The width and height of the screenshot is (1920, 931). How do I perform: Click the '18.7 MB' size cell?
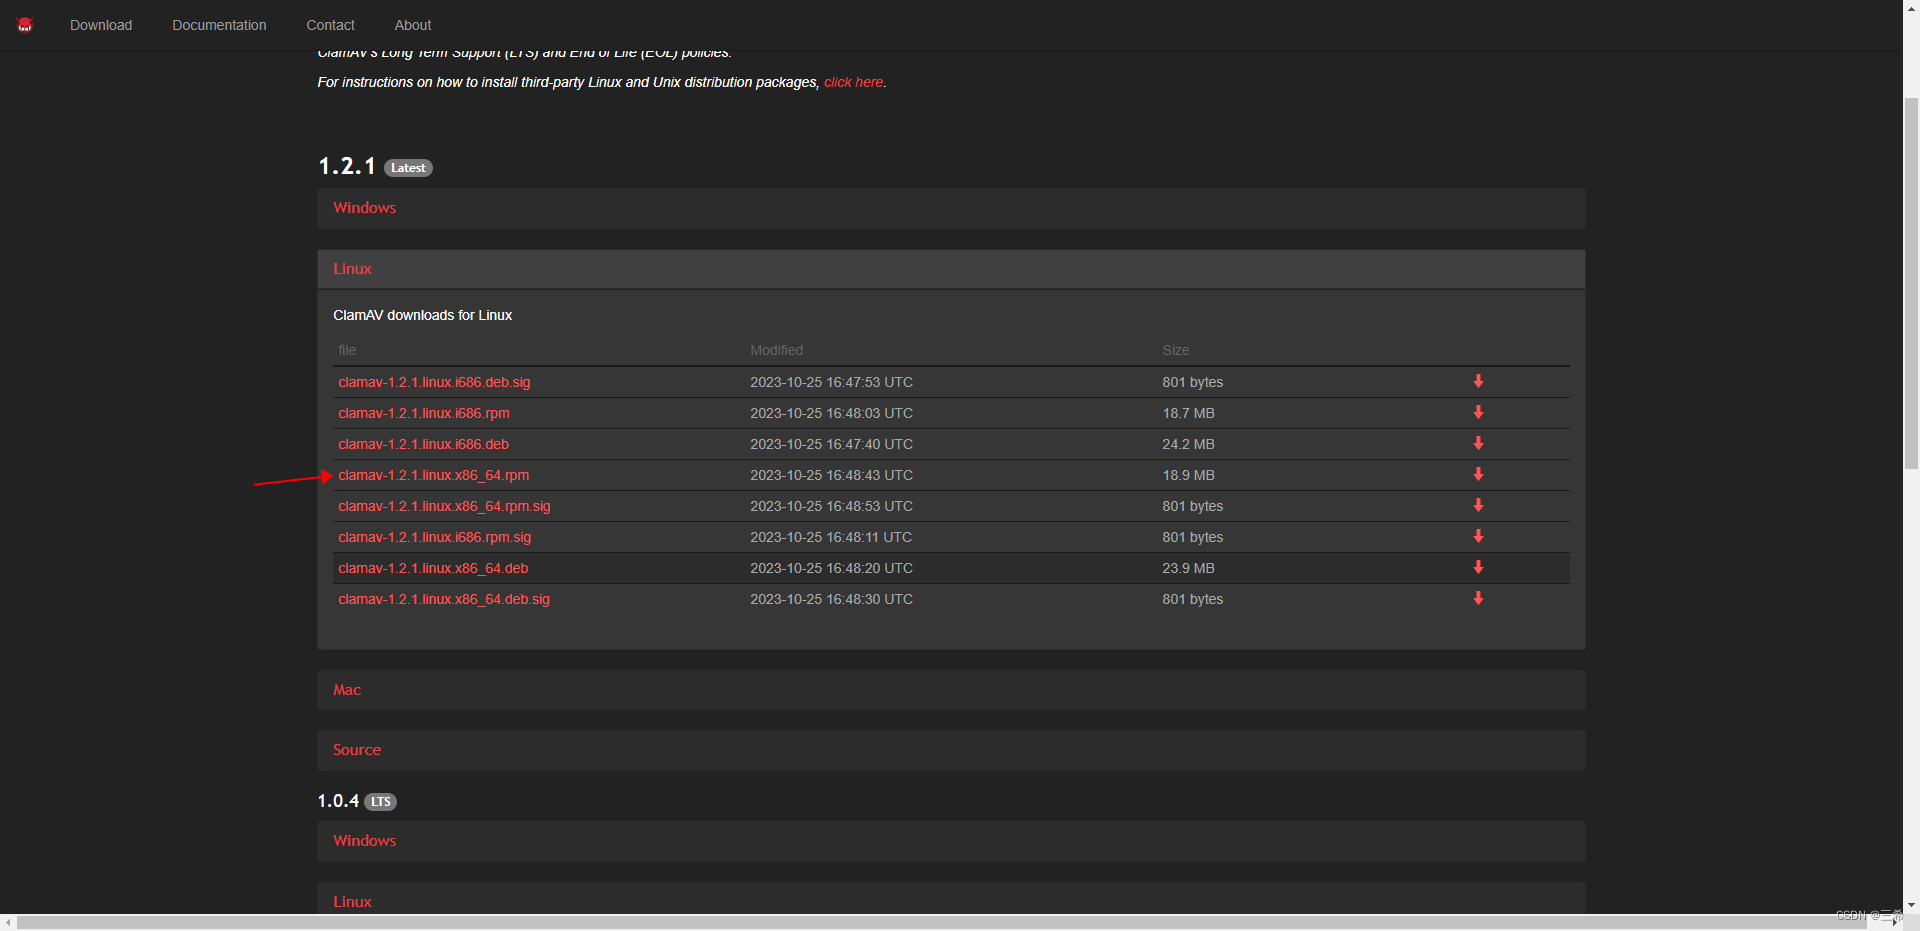(x=1188, y=413)
